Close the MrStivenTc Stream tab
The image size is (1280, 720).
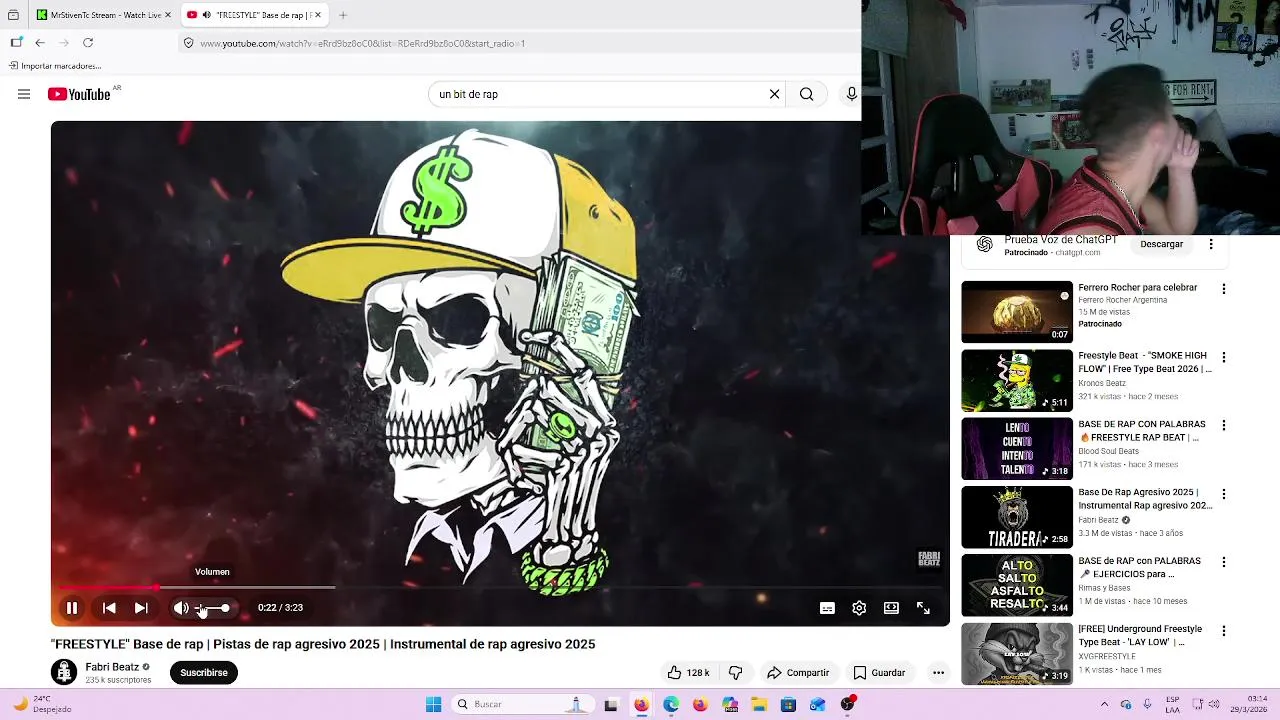pyautogui.click(x=168, y=15)
